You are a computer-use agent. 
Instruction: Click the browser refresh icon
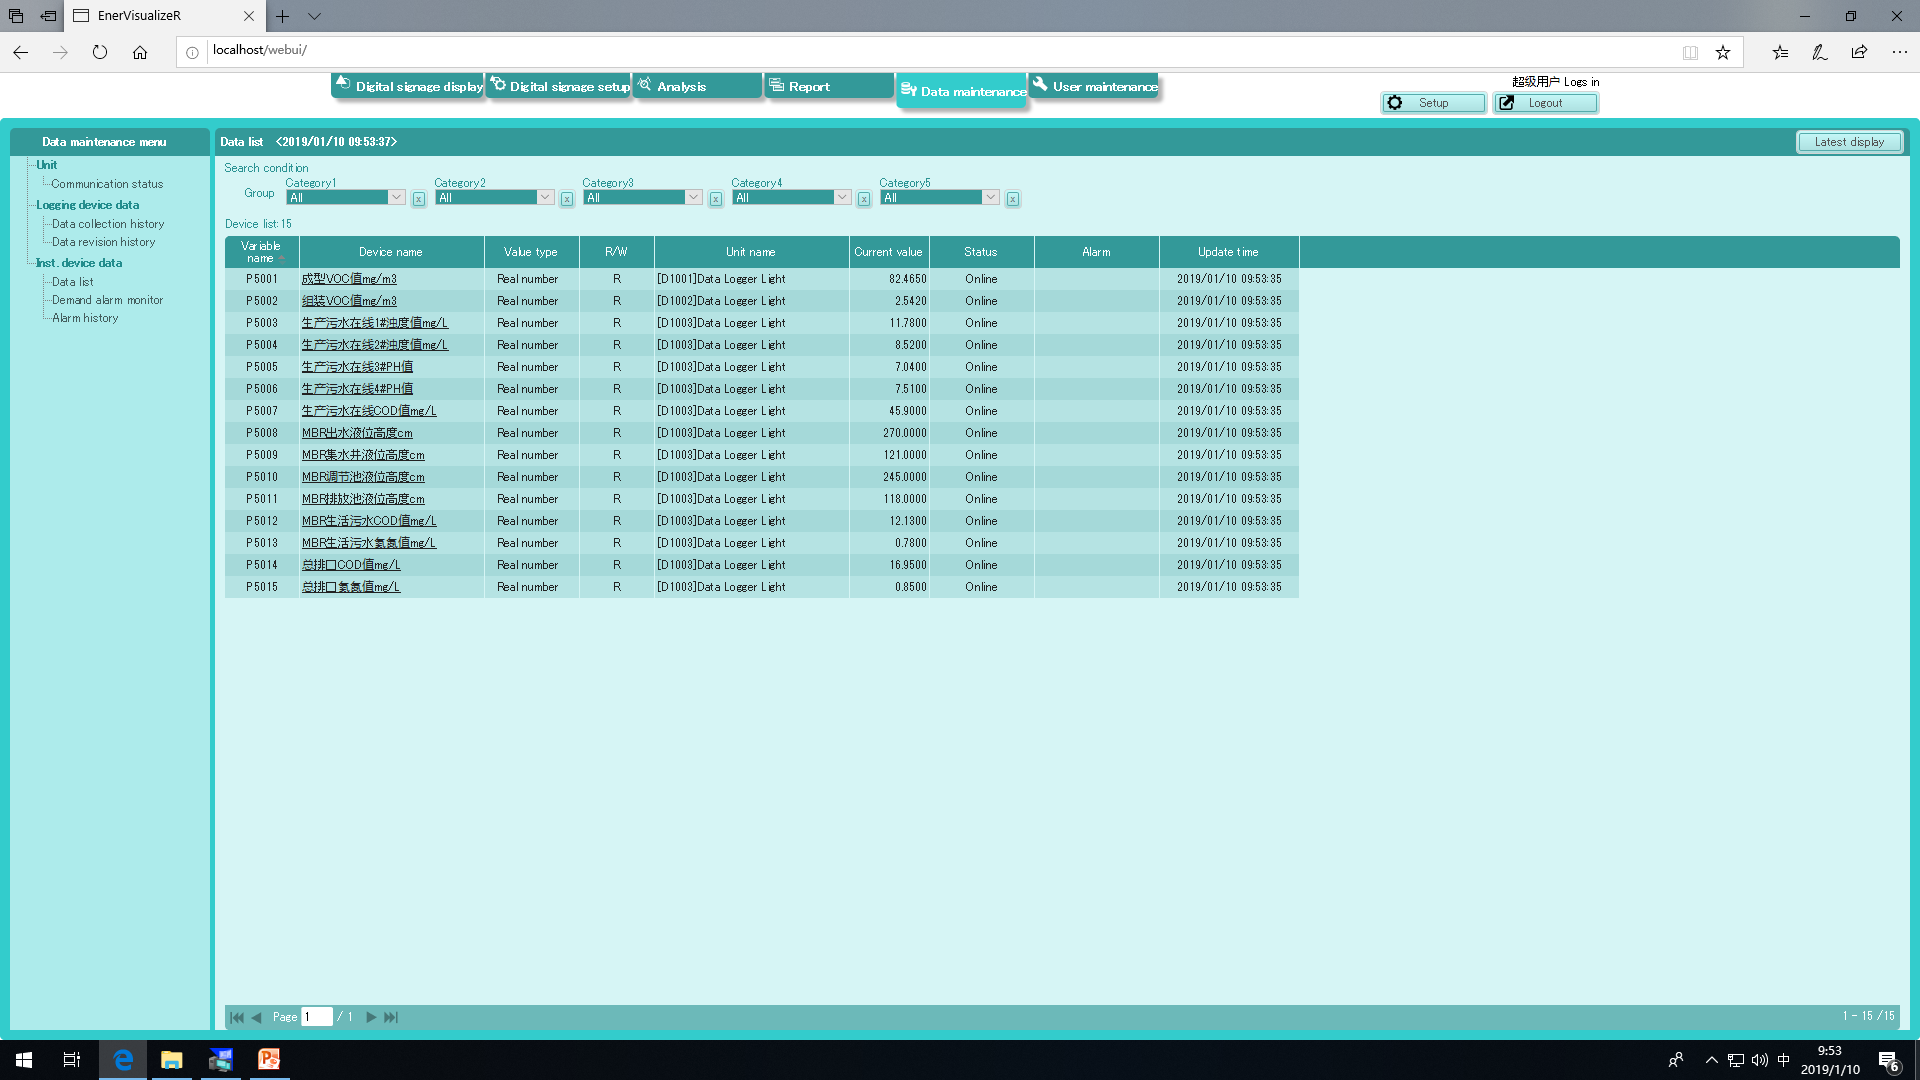point(100,52)
